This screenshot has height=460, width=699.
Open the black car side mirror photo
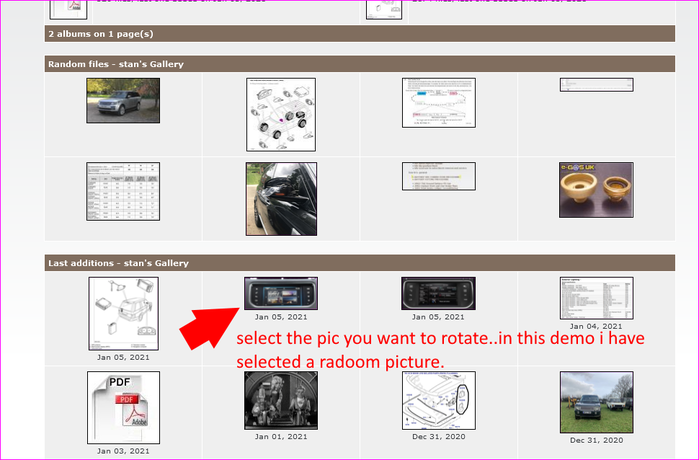pos(281,199)
